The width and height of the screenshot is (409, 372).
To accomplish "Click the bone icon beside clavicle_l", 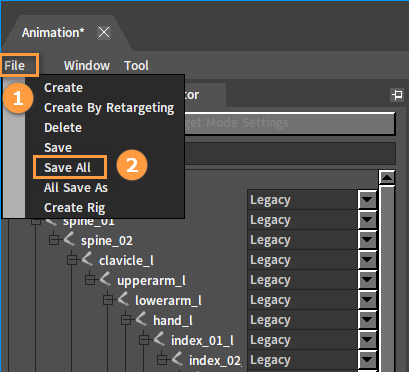I will pyautogui.click(x=87, y=259).
